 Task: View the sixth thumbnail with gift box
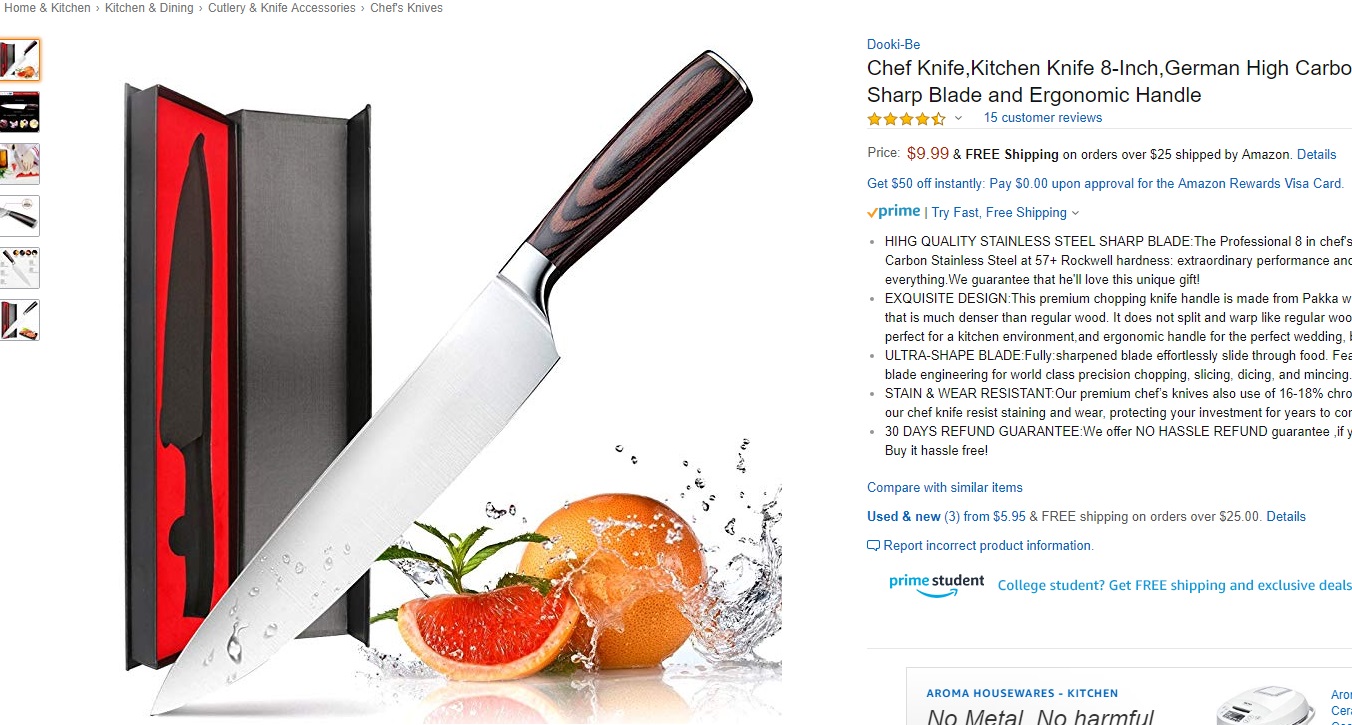click(19, 320)
